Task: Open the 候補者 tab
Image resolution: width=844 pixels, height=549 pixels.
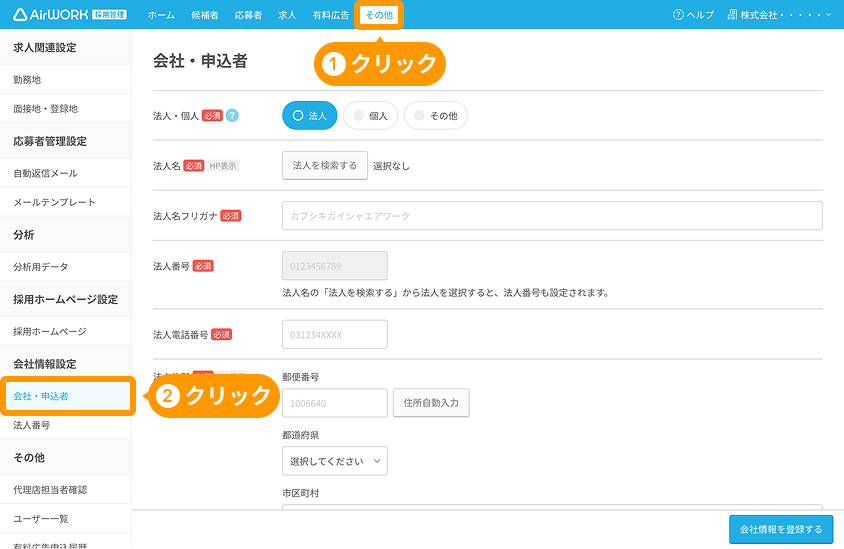Action: coord(205,15)
